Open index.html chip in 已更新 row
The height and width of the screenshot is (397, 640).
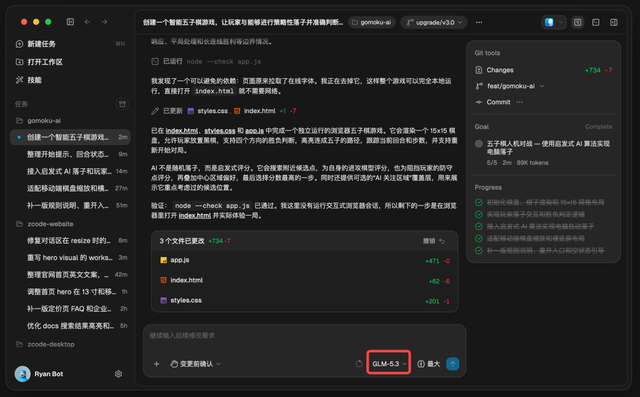click(x=255, y=111)
